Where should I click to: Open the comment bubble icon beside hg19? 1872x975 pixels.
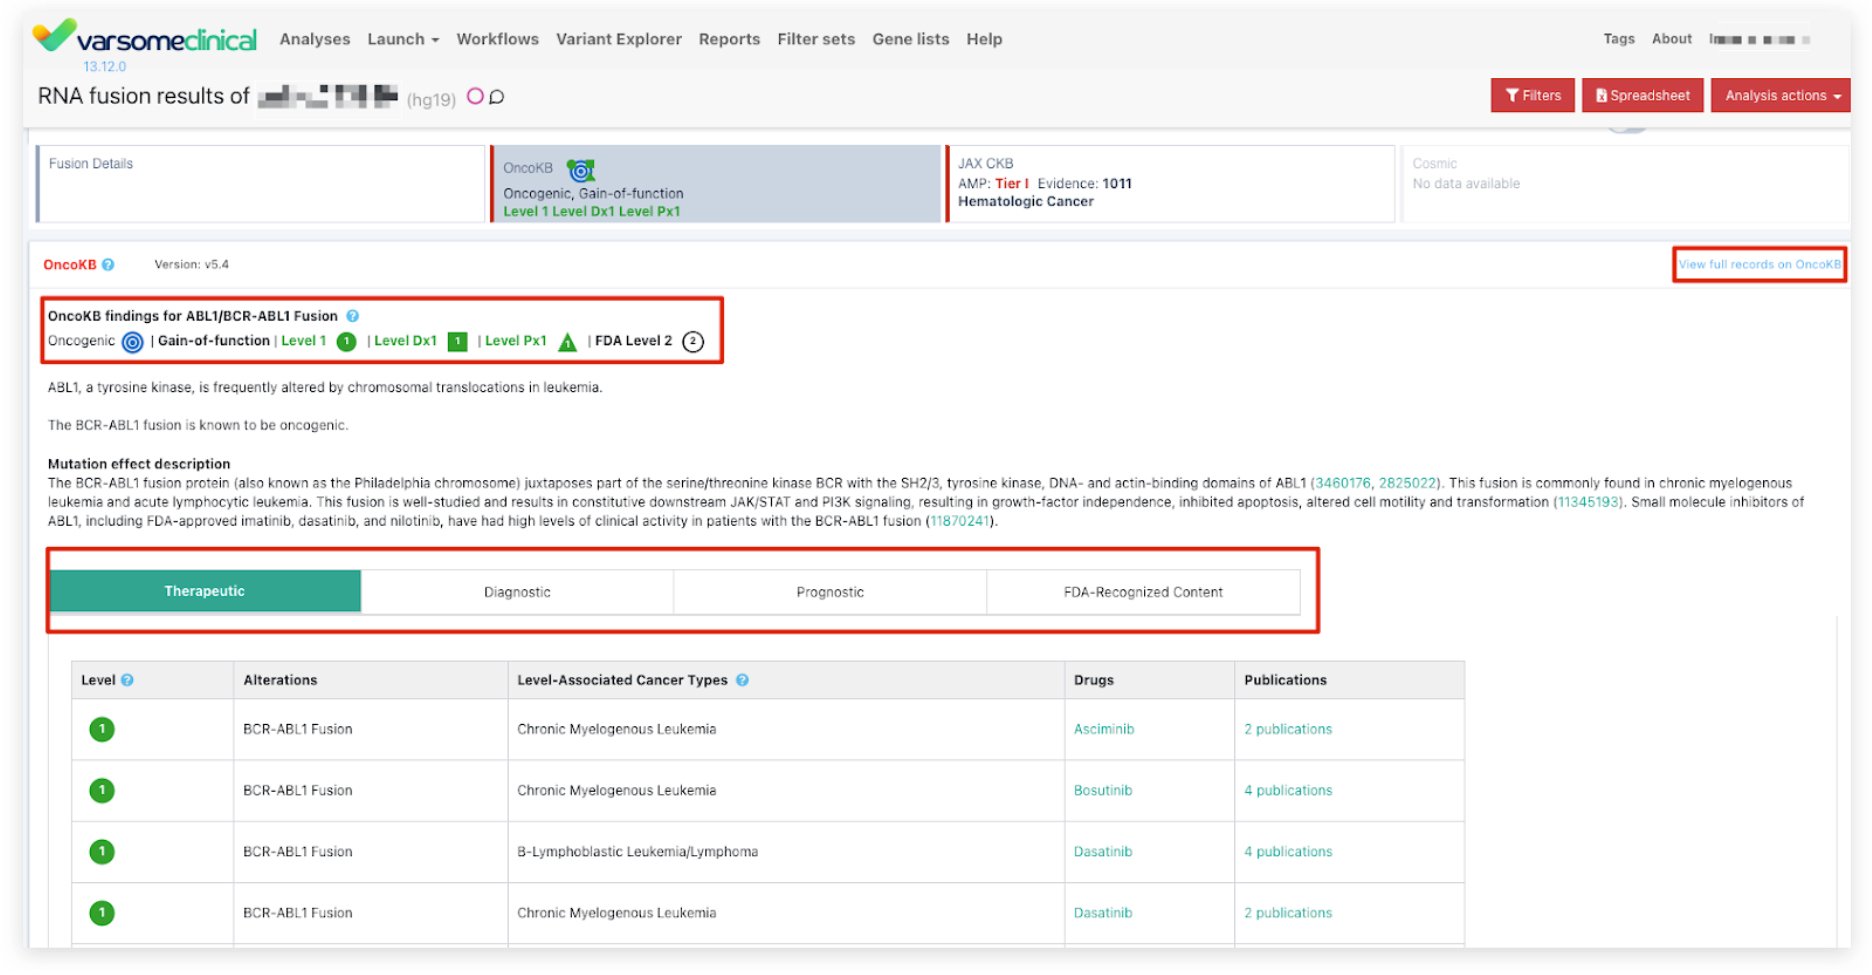coord(496,97)
